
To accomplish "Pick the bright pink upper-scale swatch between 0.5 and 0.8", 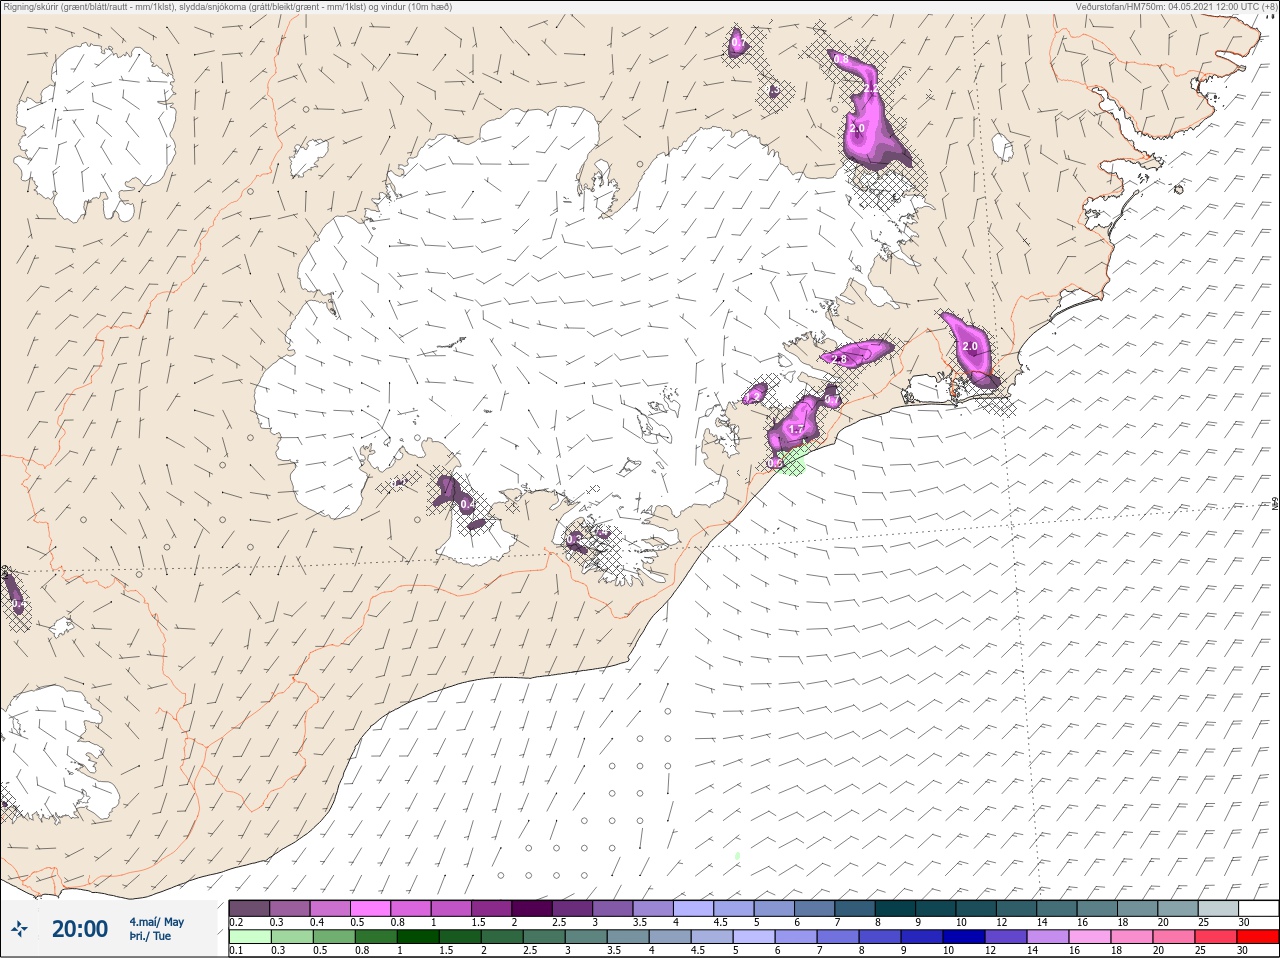I will [x=370, y=908].
